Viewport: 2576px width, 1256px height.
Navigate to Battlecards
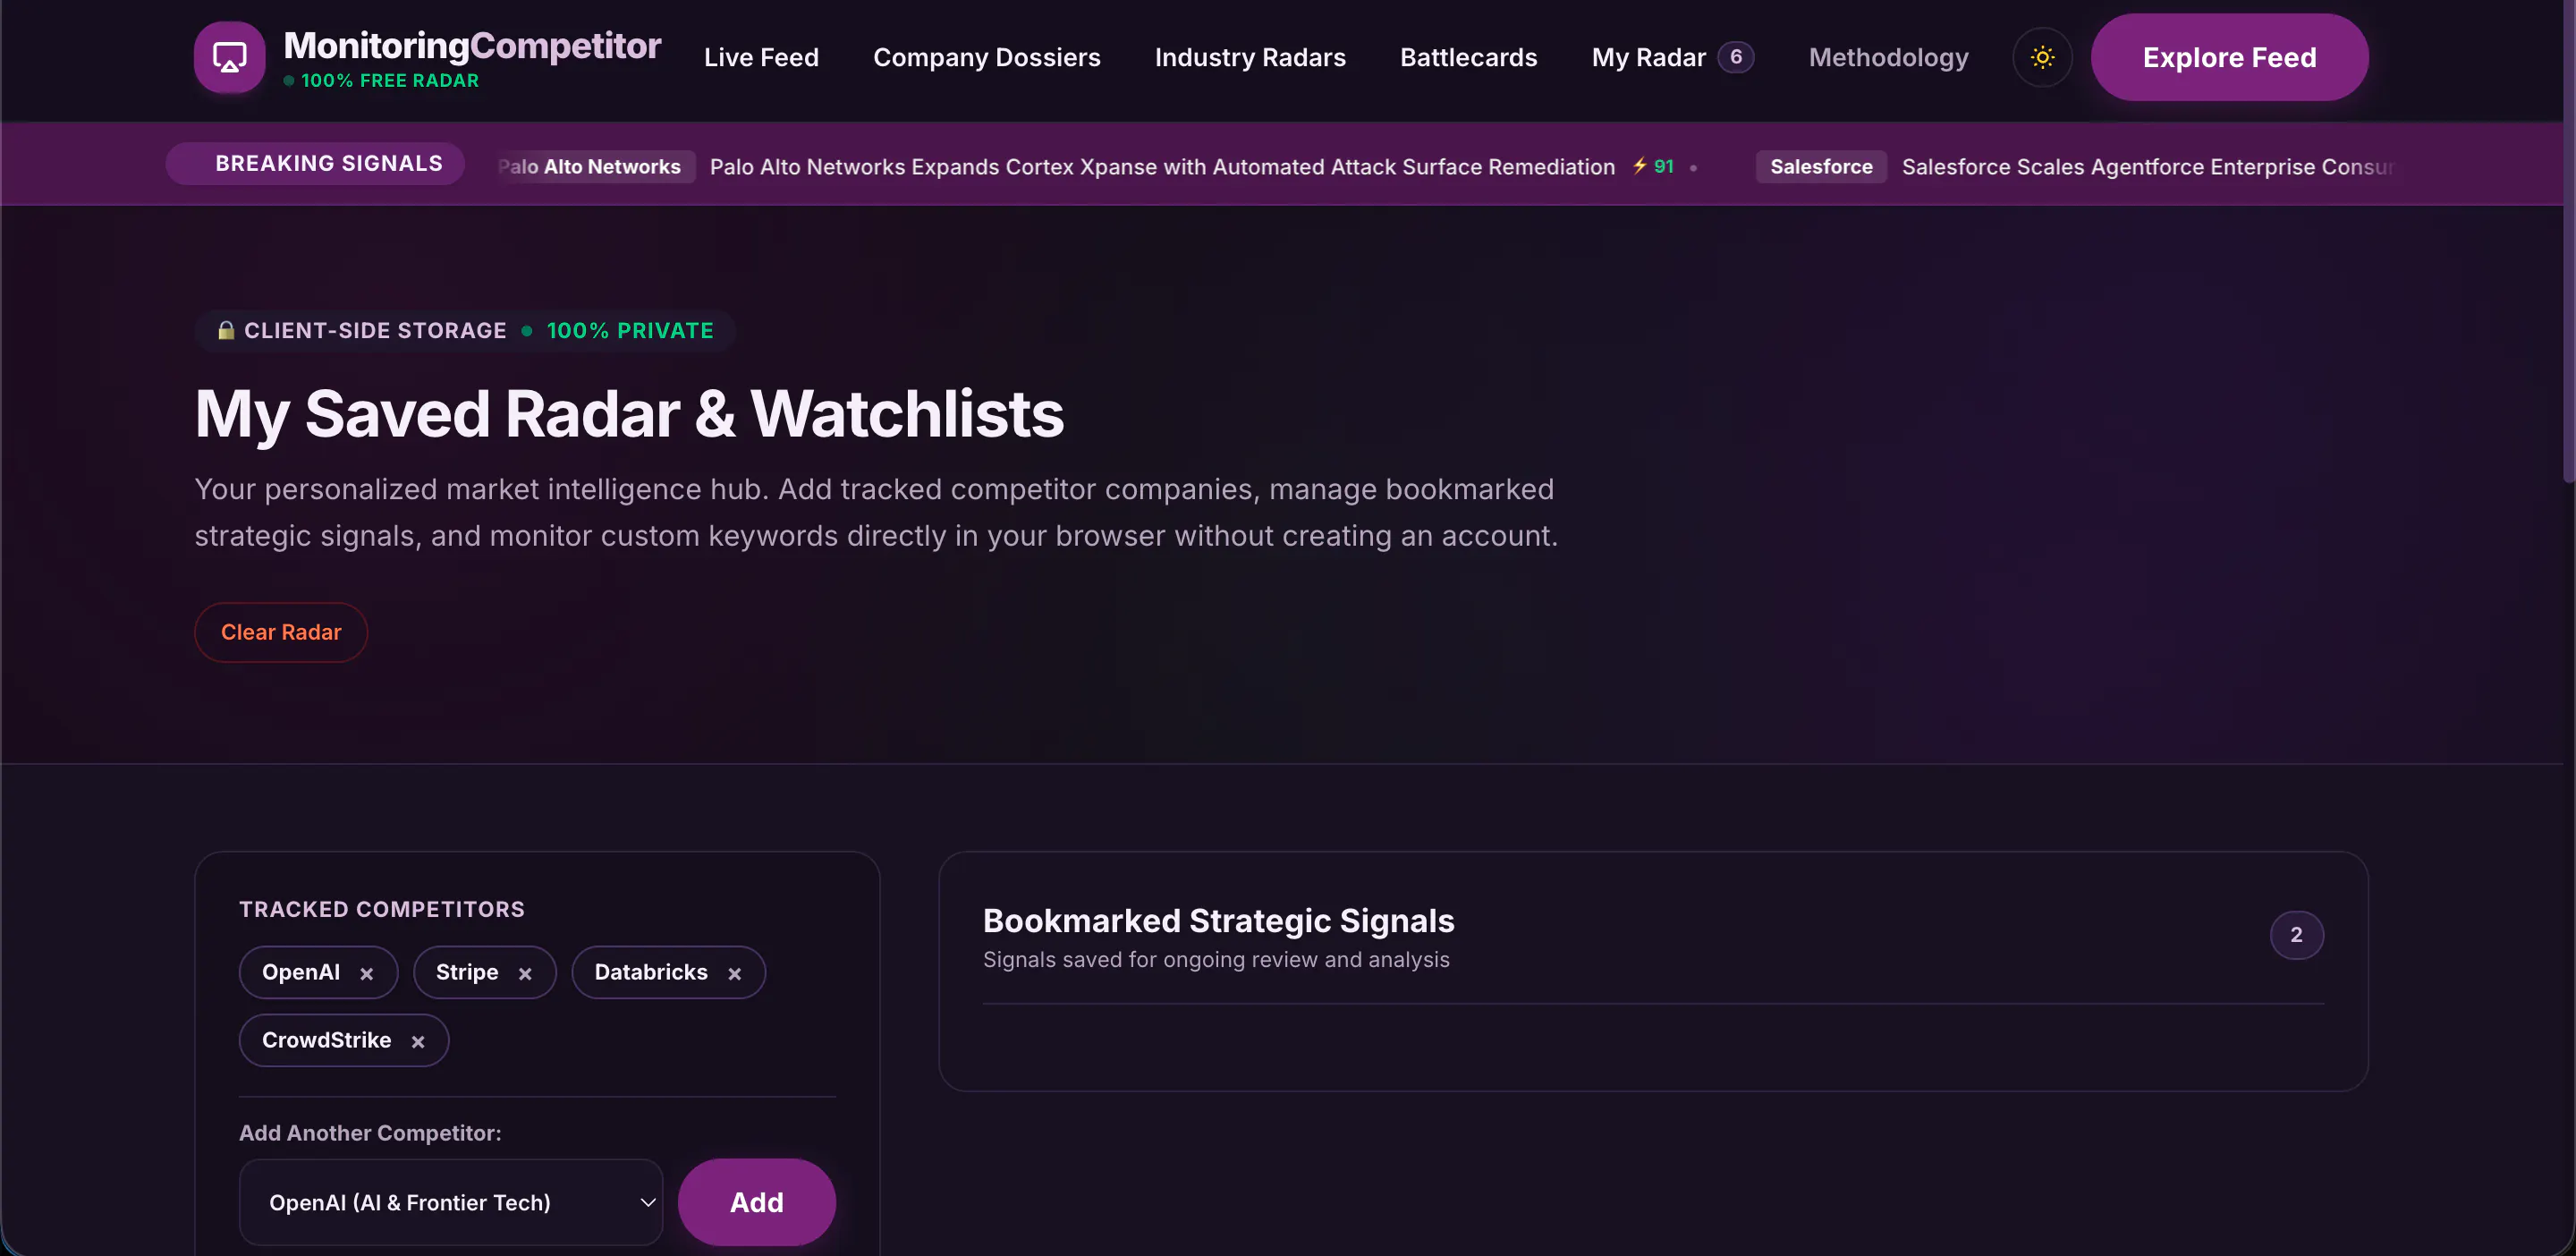(1468, 57)
